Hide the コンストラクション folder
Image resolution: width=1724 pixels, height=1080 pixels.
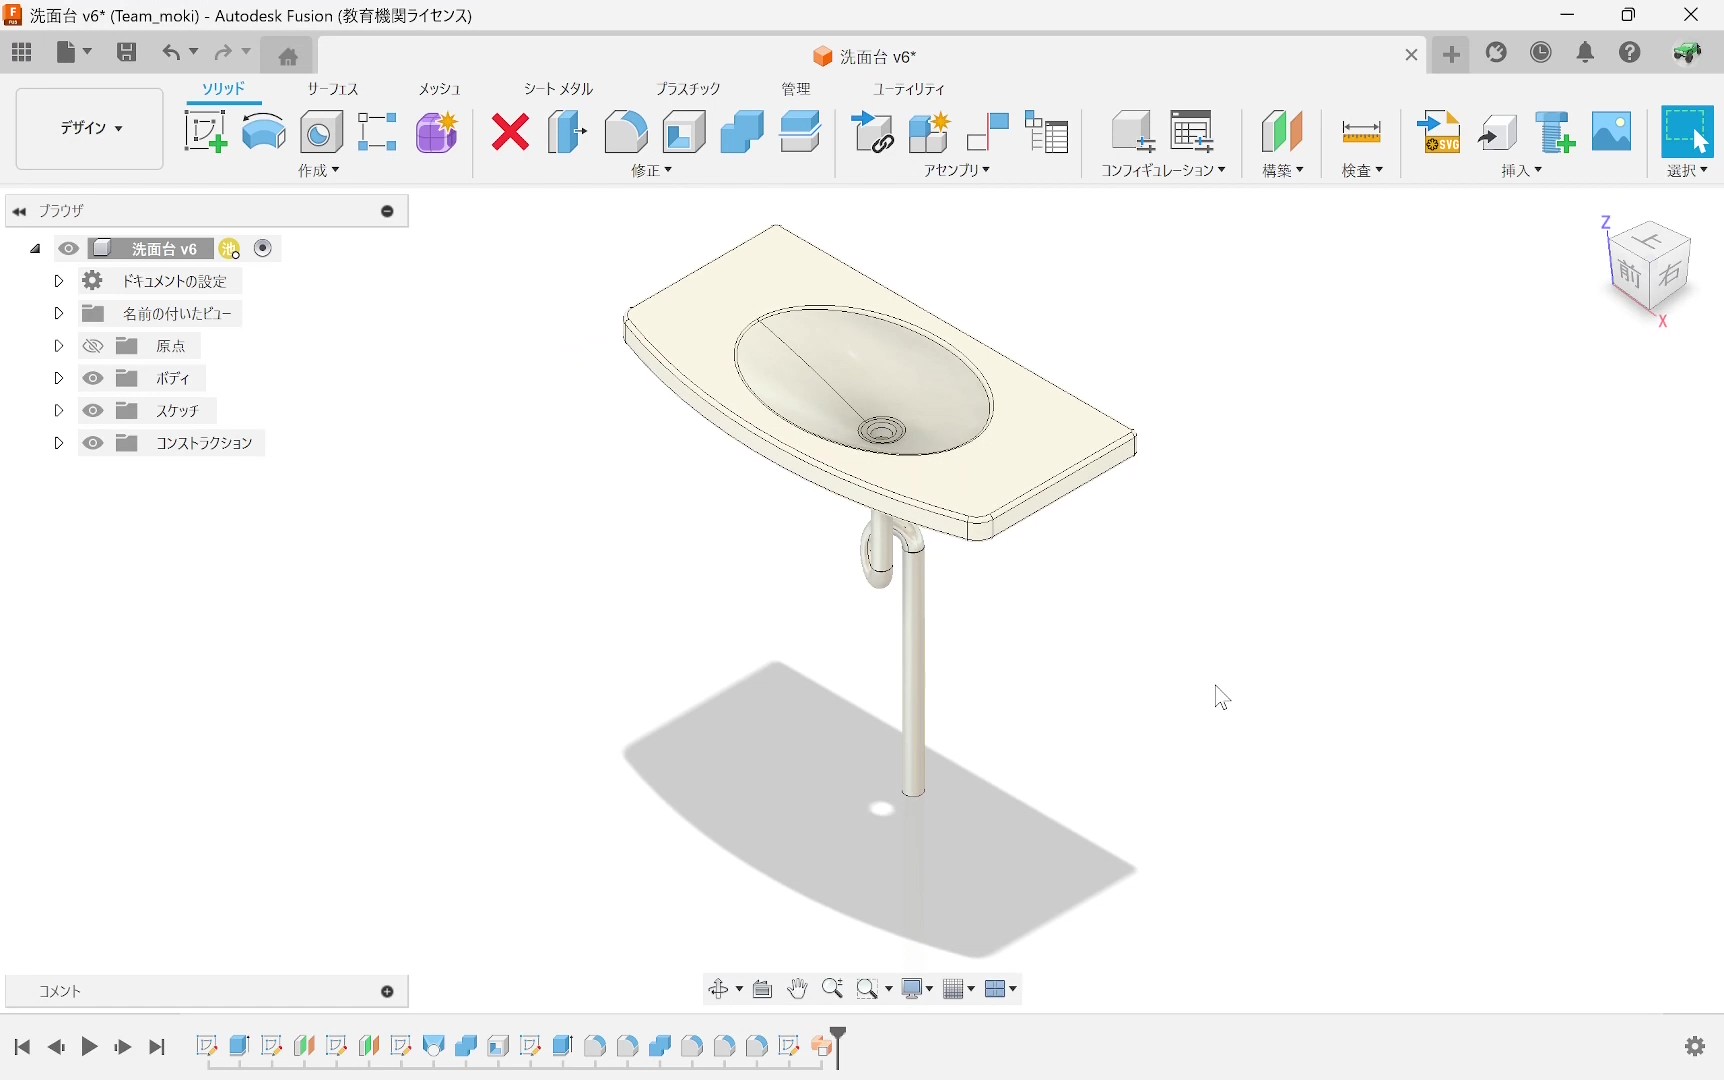(x=93, y=443)
